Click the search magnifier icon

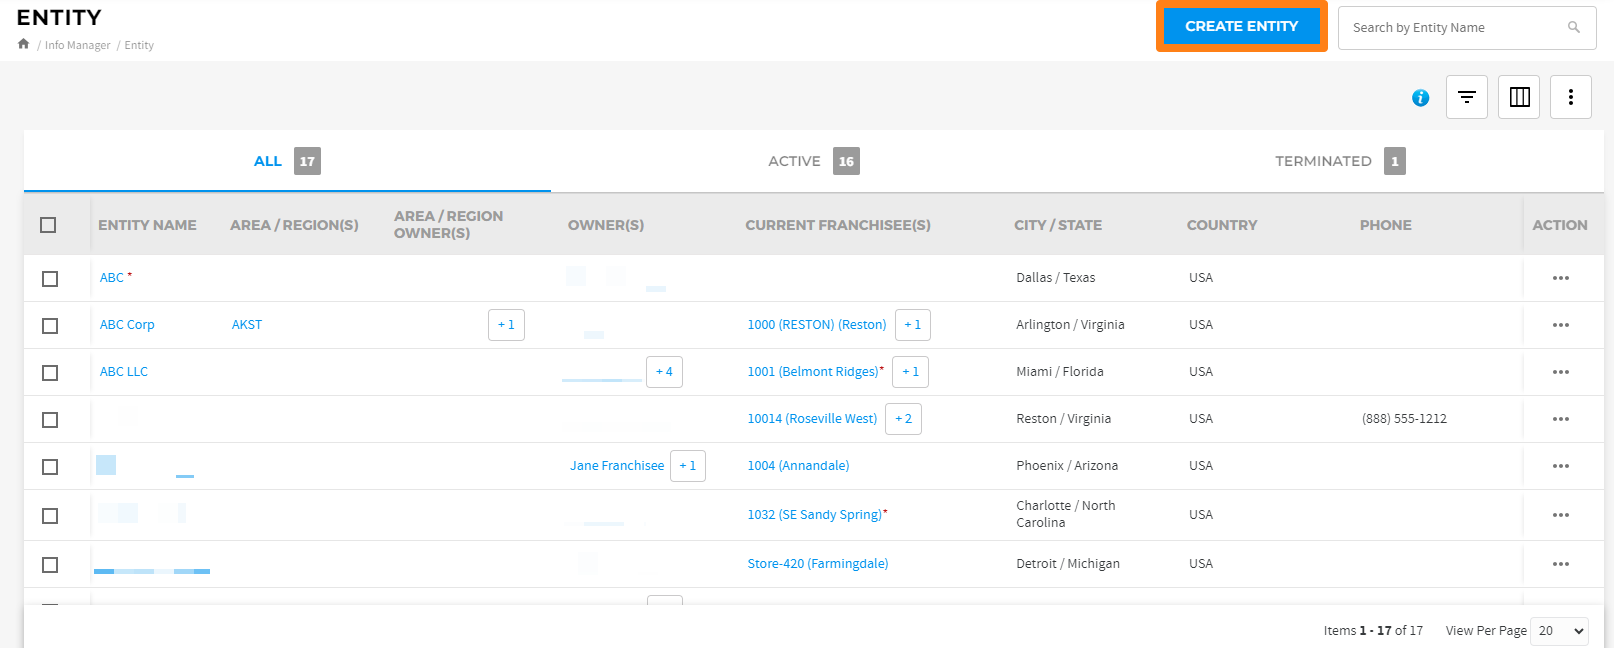click(1573, 28)
